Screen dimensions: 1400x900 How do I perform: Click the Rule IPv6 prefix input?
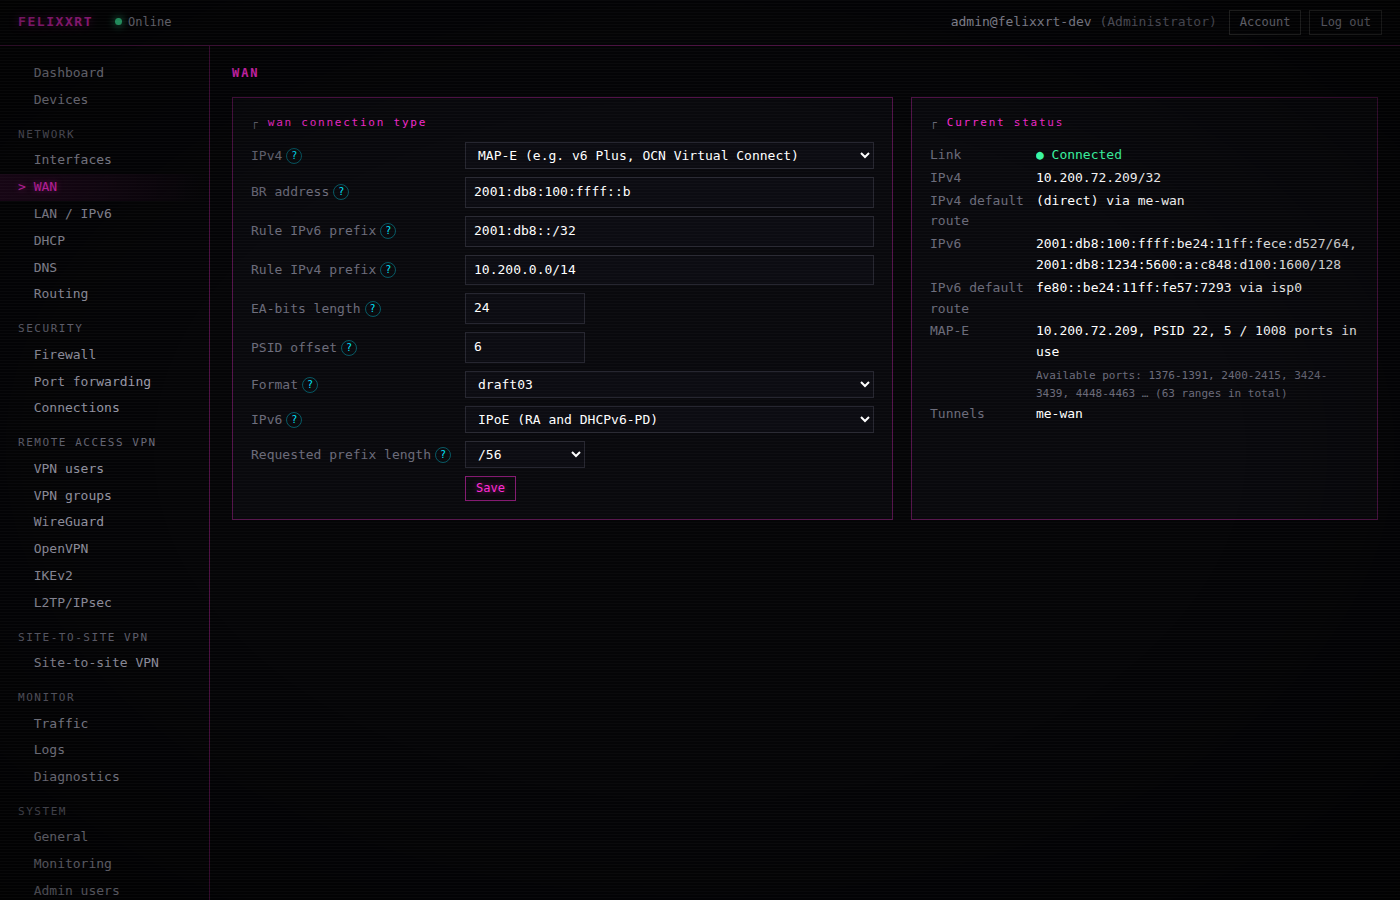click(669, 231)
